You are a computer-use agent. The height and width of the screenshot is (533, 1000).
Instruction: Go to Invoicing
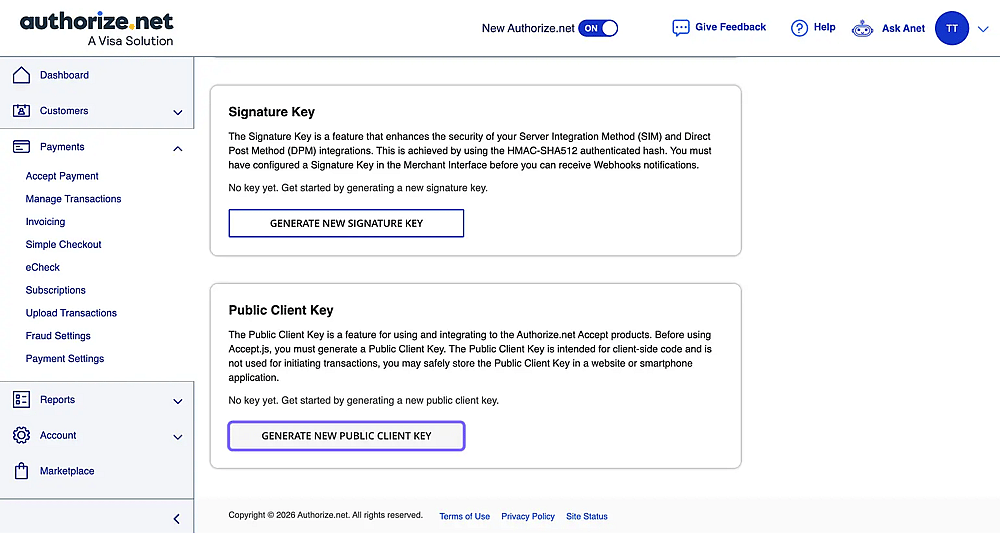(45, 222)
